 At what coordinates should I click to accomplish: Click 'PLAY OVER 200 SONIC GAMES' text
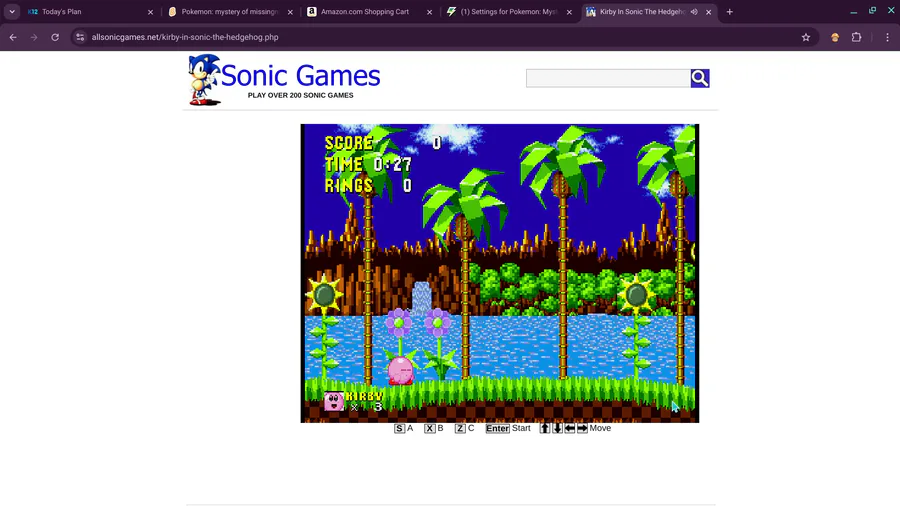coord(300,95)
